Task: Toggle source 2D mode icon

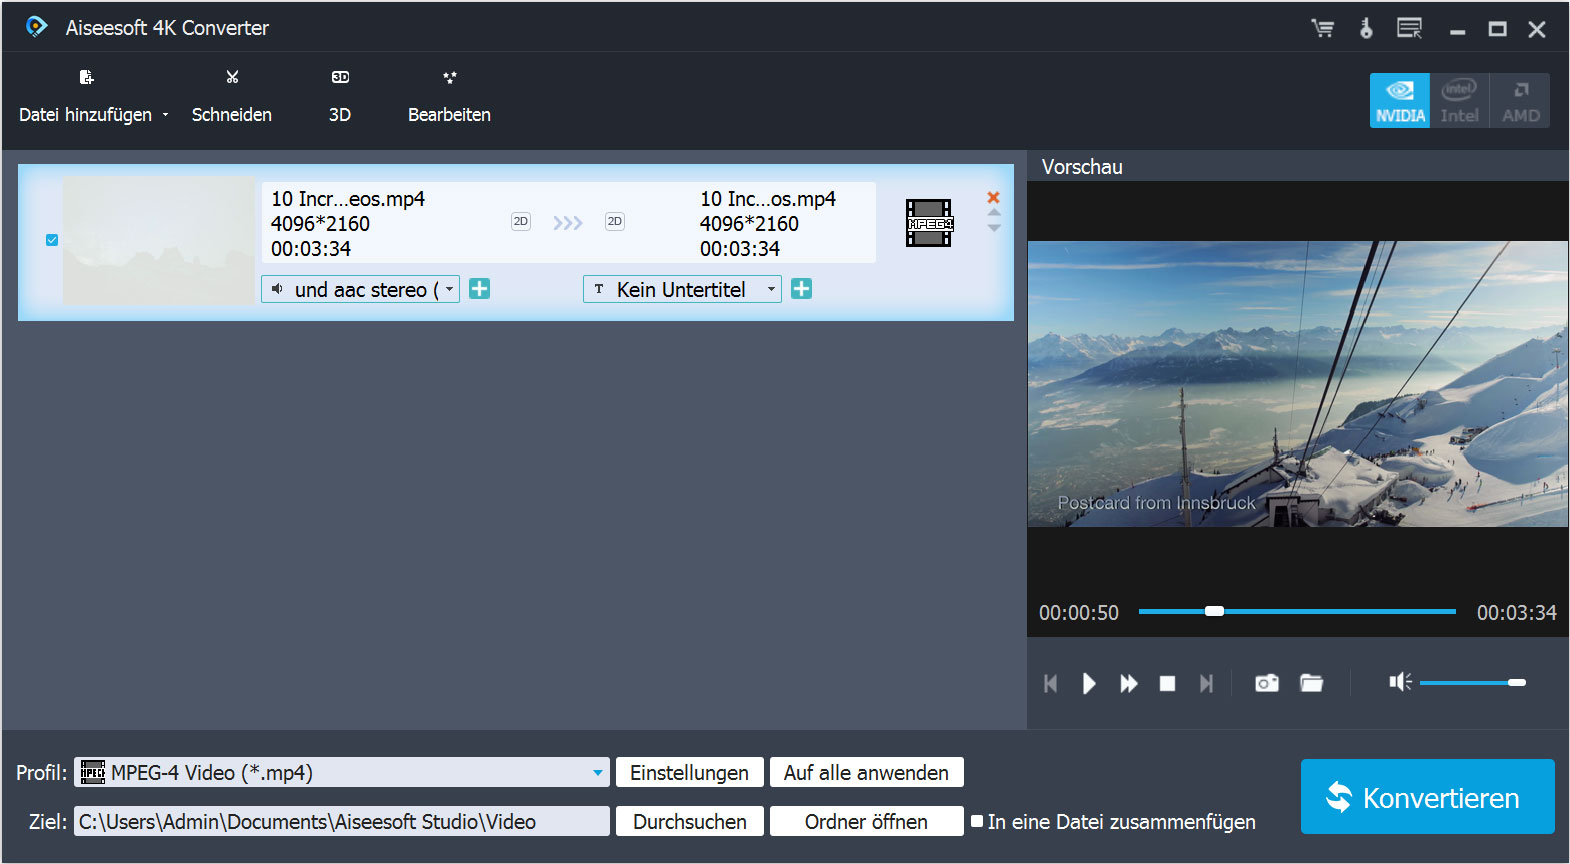Action: click(520, 221)
